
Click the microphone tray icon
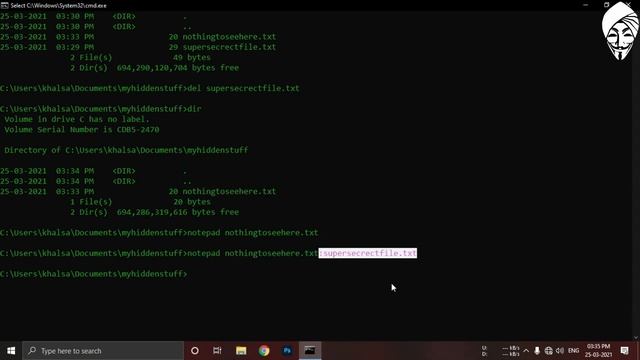[x=537, y=351]
